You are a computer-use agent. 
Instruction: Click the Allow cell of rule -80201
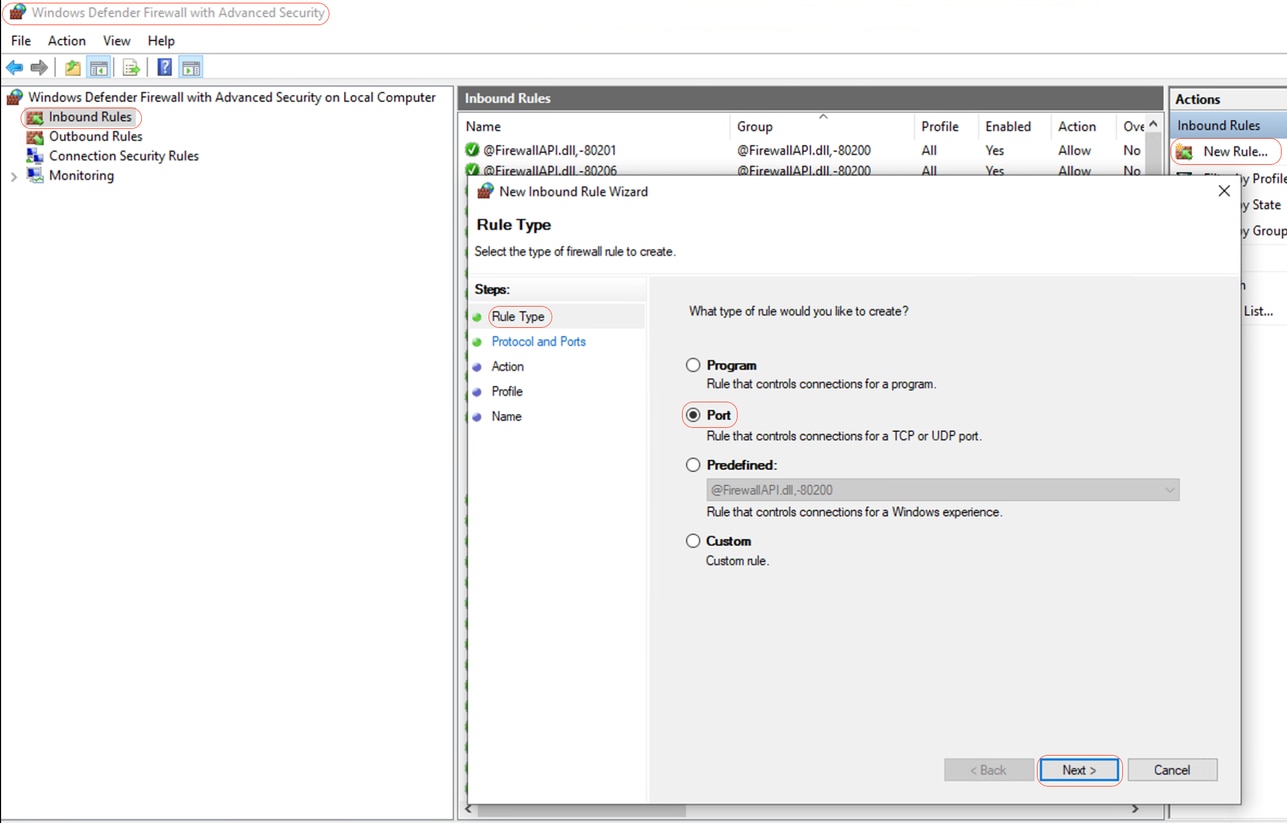point(1075,151)
